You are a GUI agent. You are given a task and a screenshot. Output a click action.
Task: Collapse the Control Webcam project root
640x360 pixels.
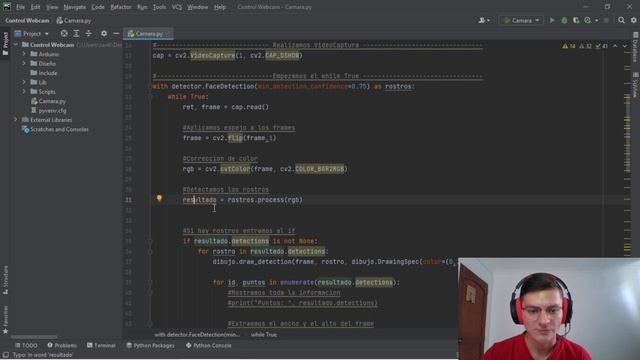(x=16, y=44)
